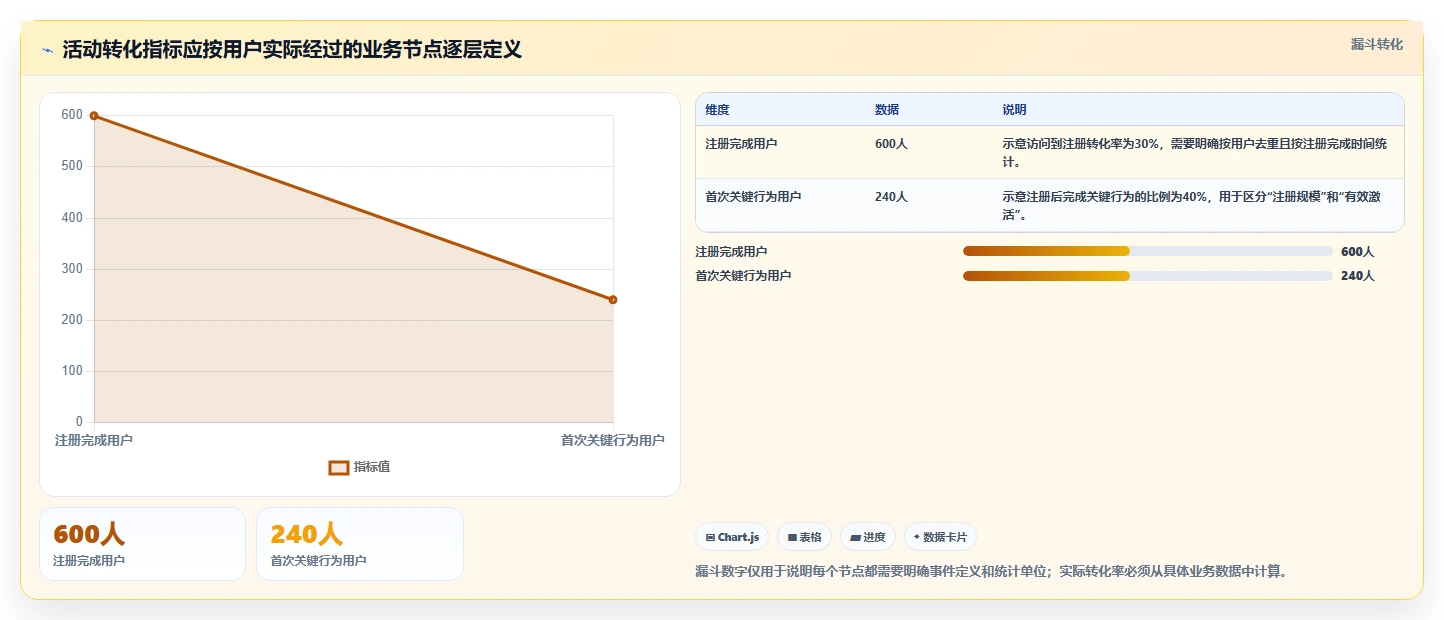This screenshot has width=1444, height=620.
Task: Click the 注册完成用户 progress bar
Action: click(x=1148, y=251)
